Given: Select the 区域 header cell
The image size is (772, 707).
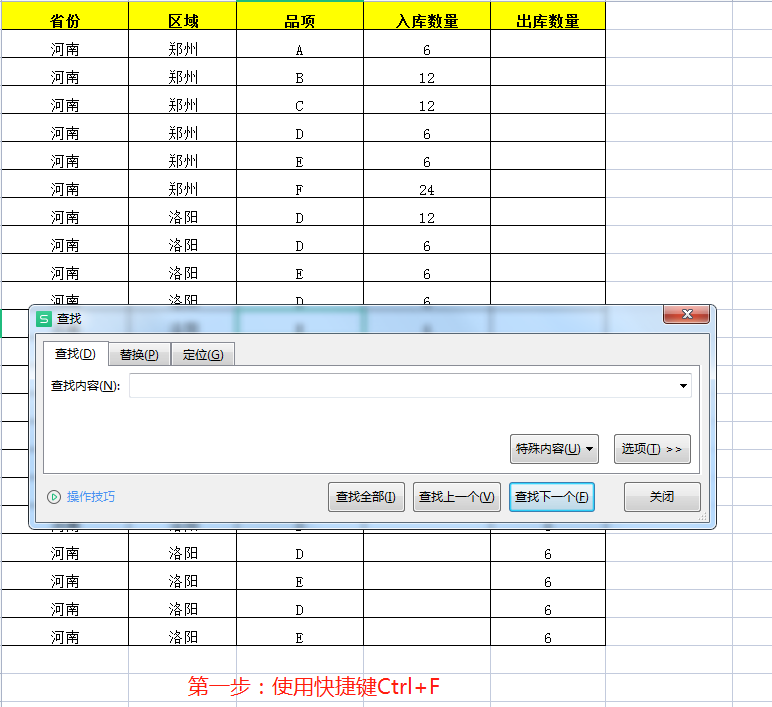Looking at the screenshot, I should point(183,16).
